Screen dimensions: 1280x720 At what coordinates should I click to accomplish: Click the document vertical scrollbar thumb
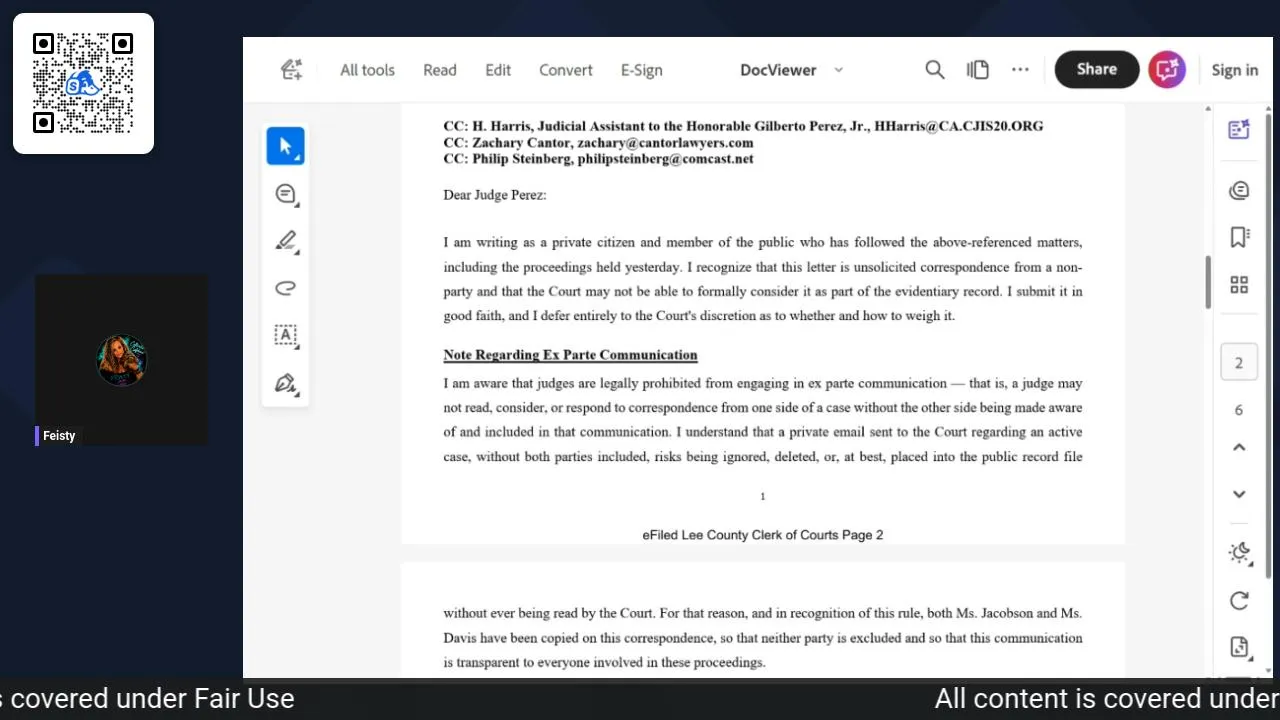click(x=1208, y=283)
